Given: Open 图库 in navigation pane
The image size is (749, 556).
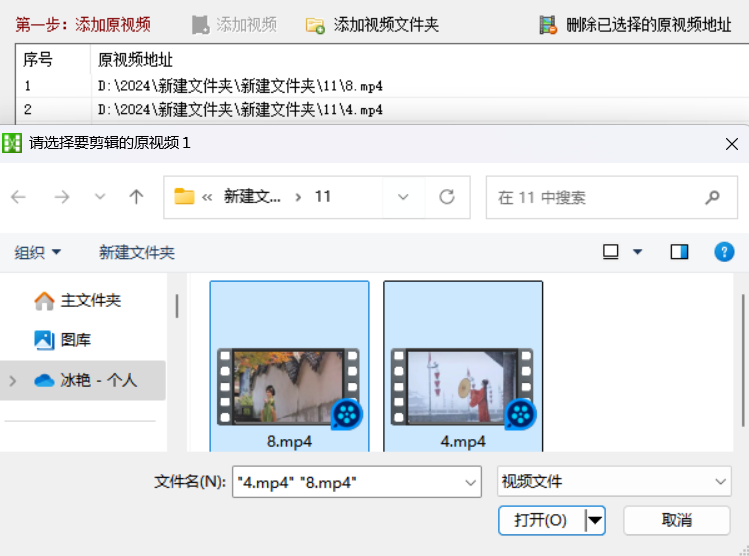Looking at the screenshot, I should (76, 340).
